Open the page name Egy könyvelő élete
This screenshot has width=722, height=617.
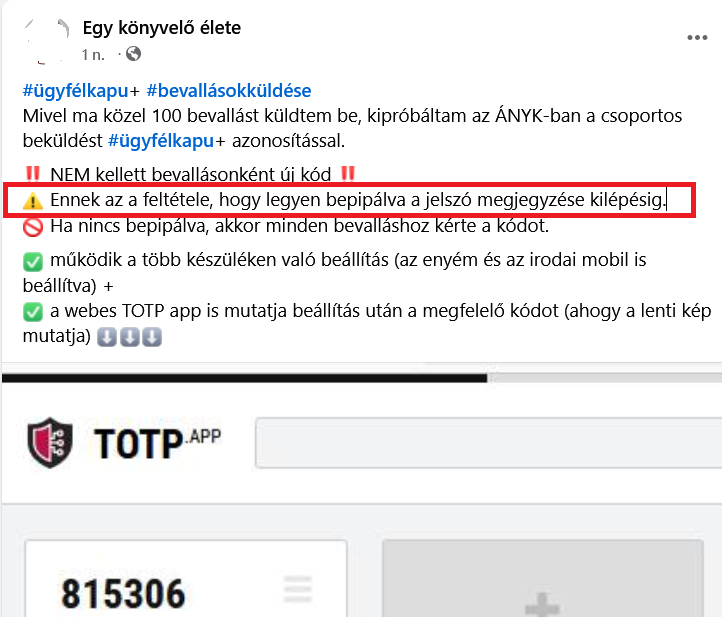tap(162, 28)
